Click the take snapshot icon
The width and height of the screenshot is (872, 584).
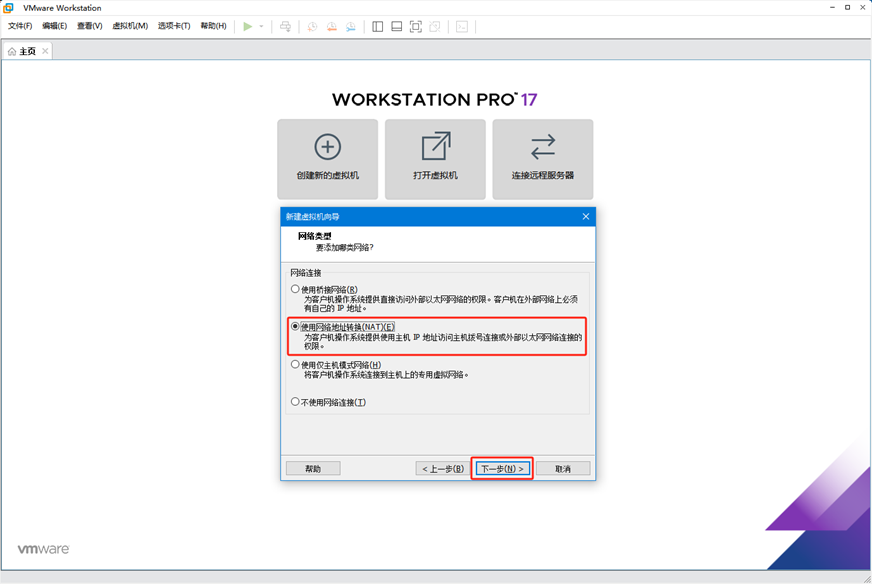pyautogui.click(x=313, y=26)
